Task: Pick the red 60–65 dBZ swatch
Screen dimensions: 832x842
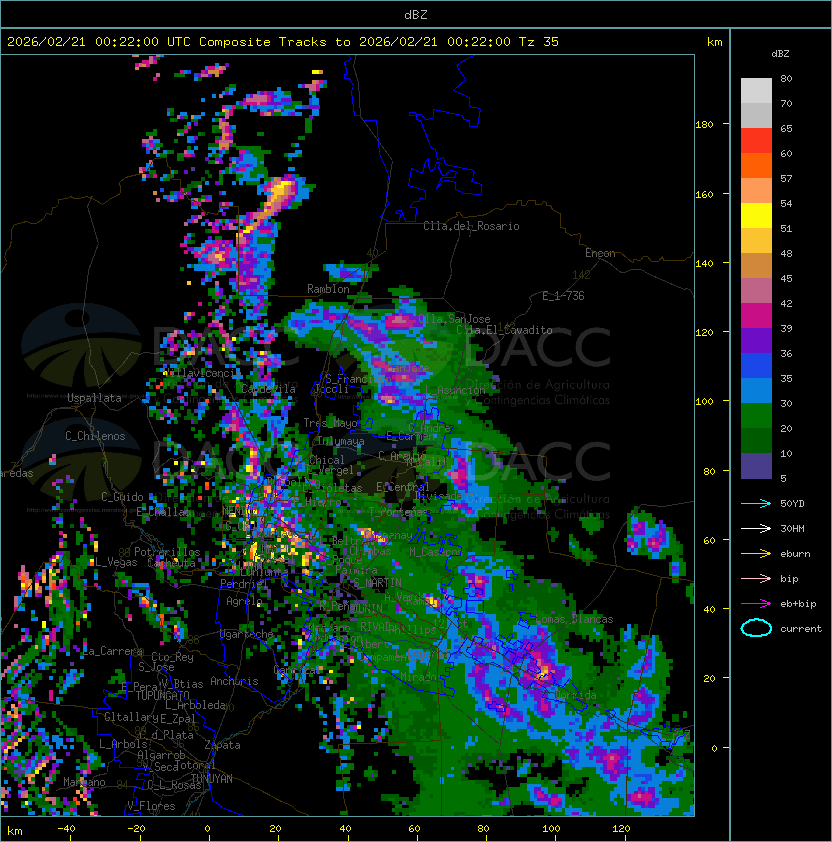Action: pyautogui.click(x=756, y=141)
